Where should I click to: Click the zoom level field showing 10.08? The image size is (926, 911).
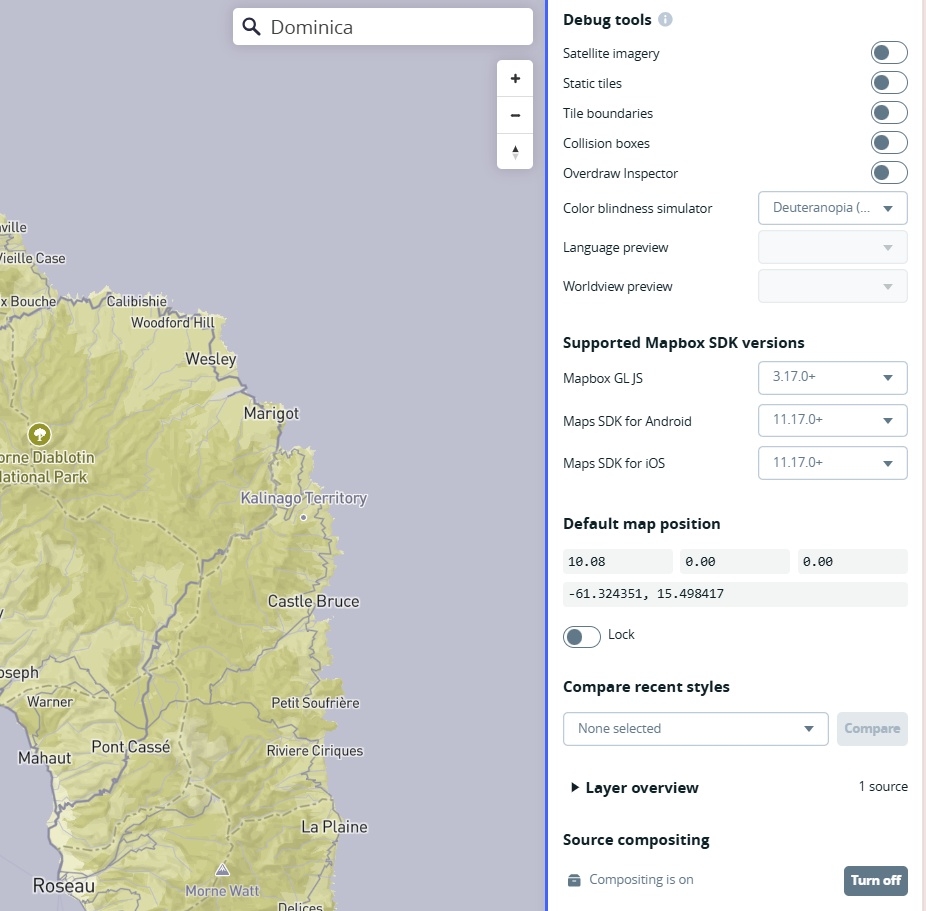click(617, 562)
